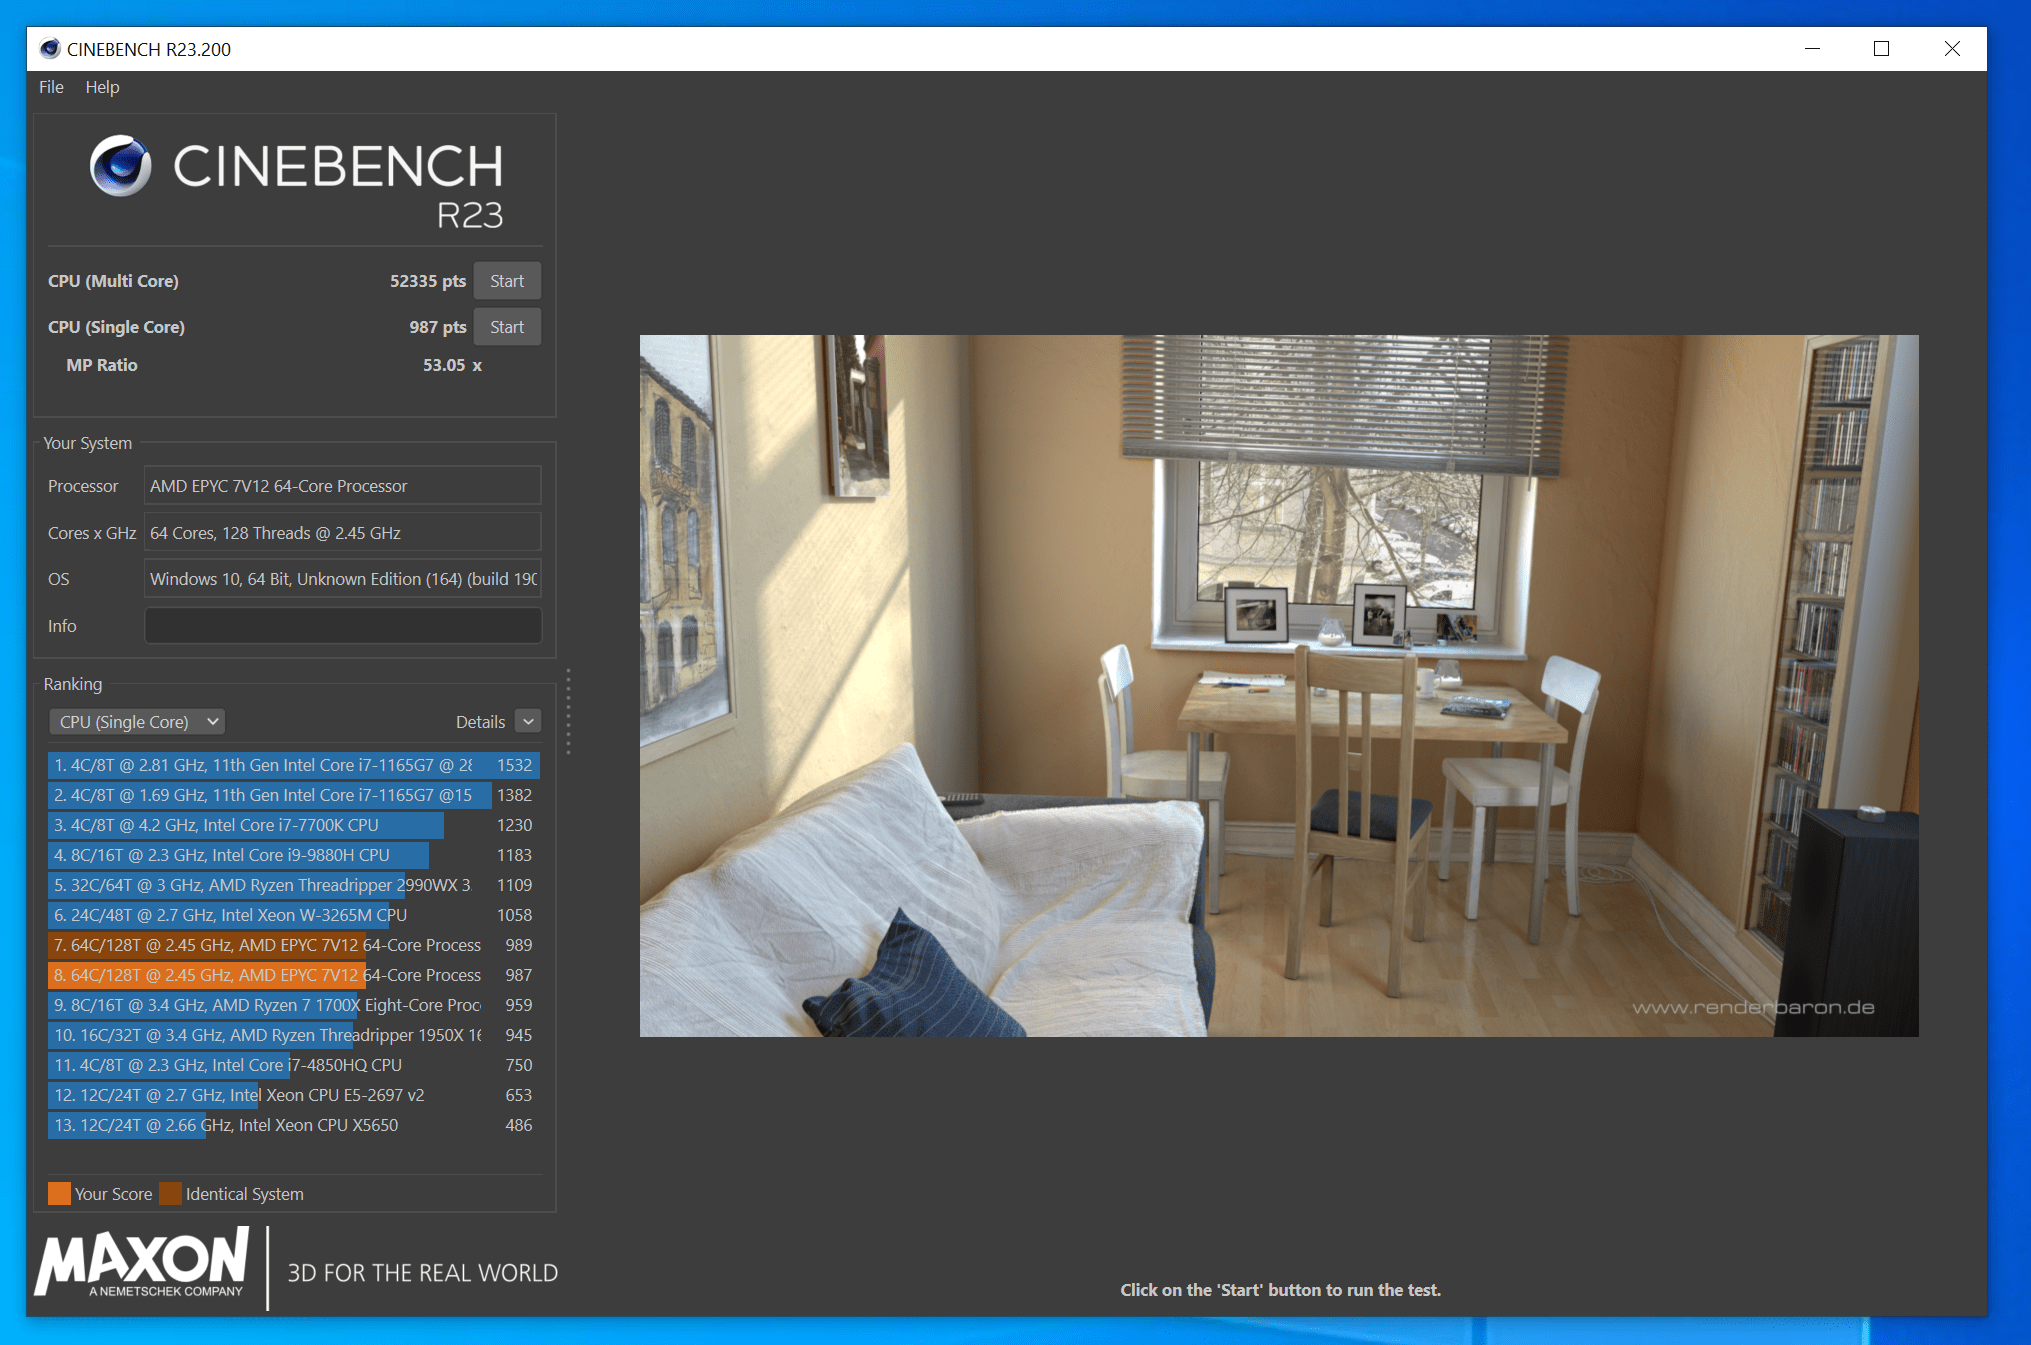Click the MP Ratio 53.05 x value
The image size is (2031, 1345).
tap(452, 365)
